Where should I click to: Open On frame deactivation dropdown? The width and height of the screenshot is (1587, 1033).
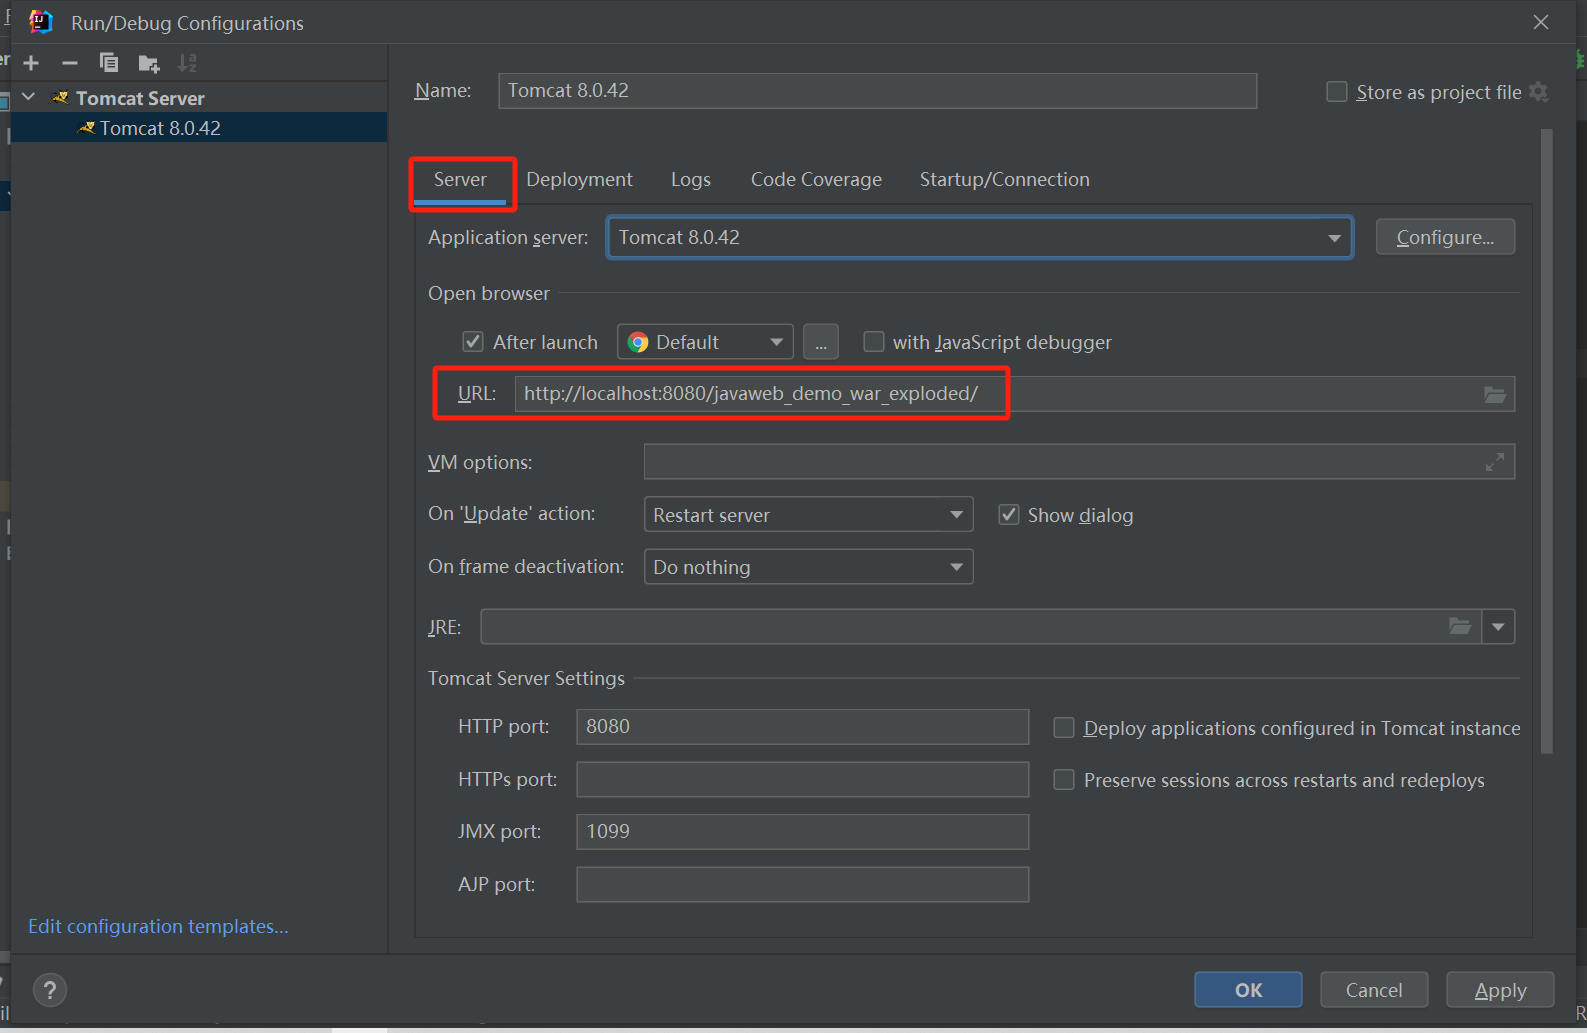pyautogui.click(x=808, y=567)
